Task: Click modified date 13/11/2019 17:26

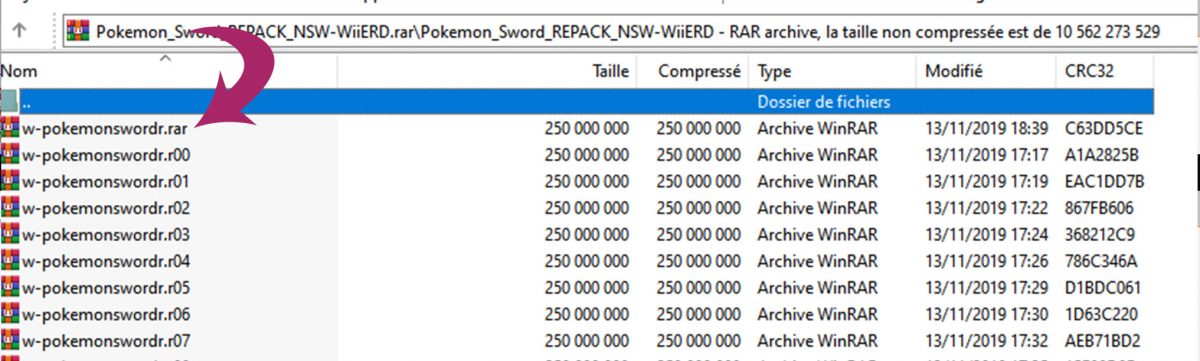Action: 986,262
